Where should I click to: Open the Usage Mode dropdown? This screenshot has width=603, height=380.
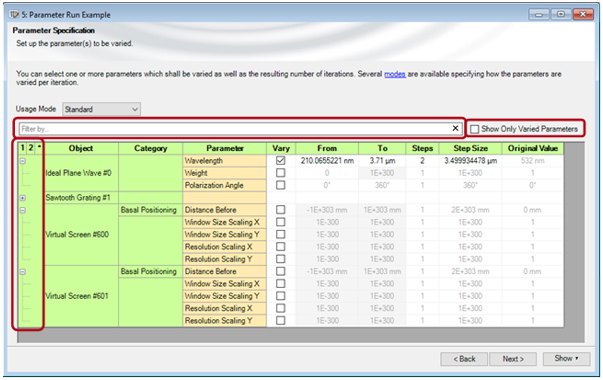pyautogui.click(x=102, y=109)
